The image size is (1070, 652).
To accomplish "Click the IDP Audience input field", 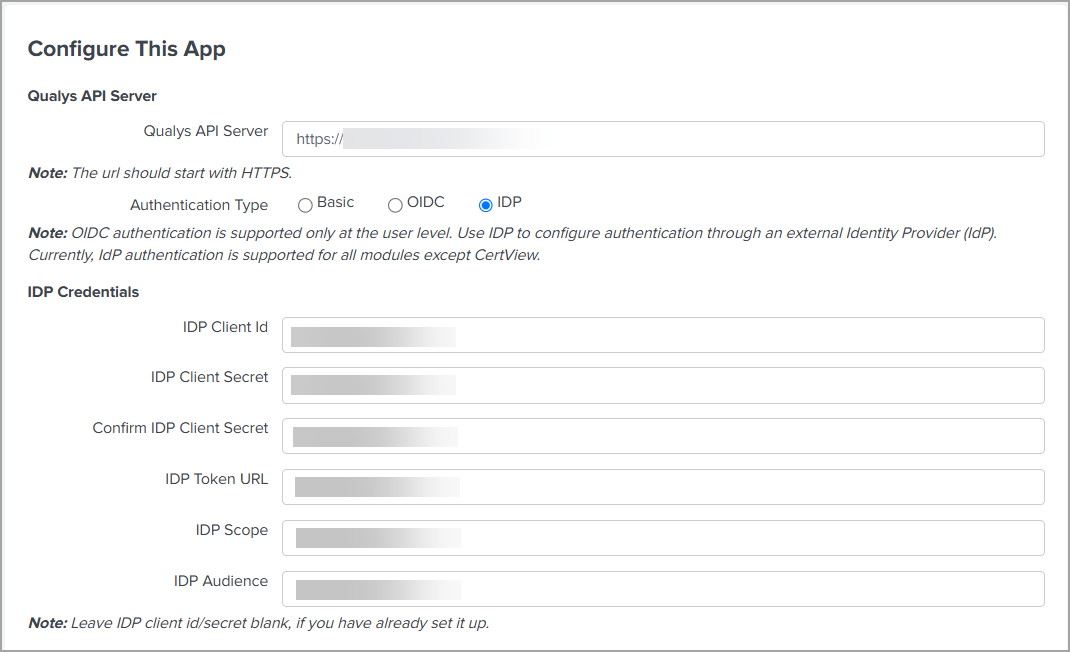I will click(663, 589).
